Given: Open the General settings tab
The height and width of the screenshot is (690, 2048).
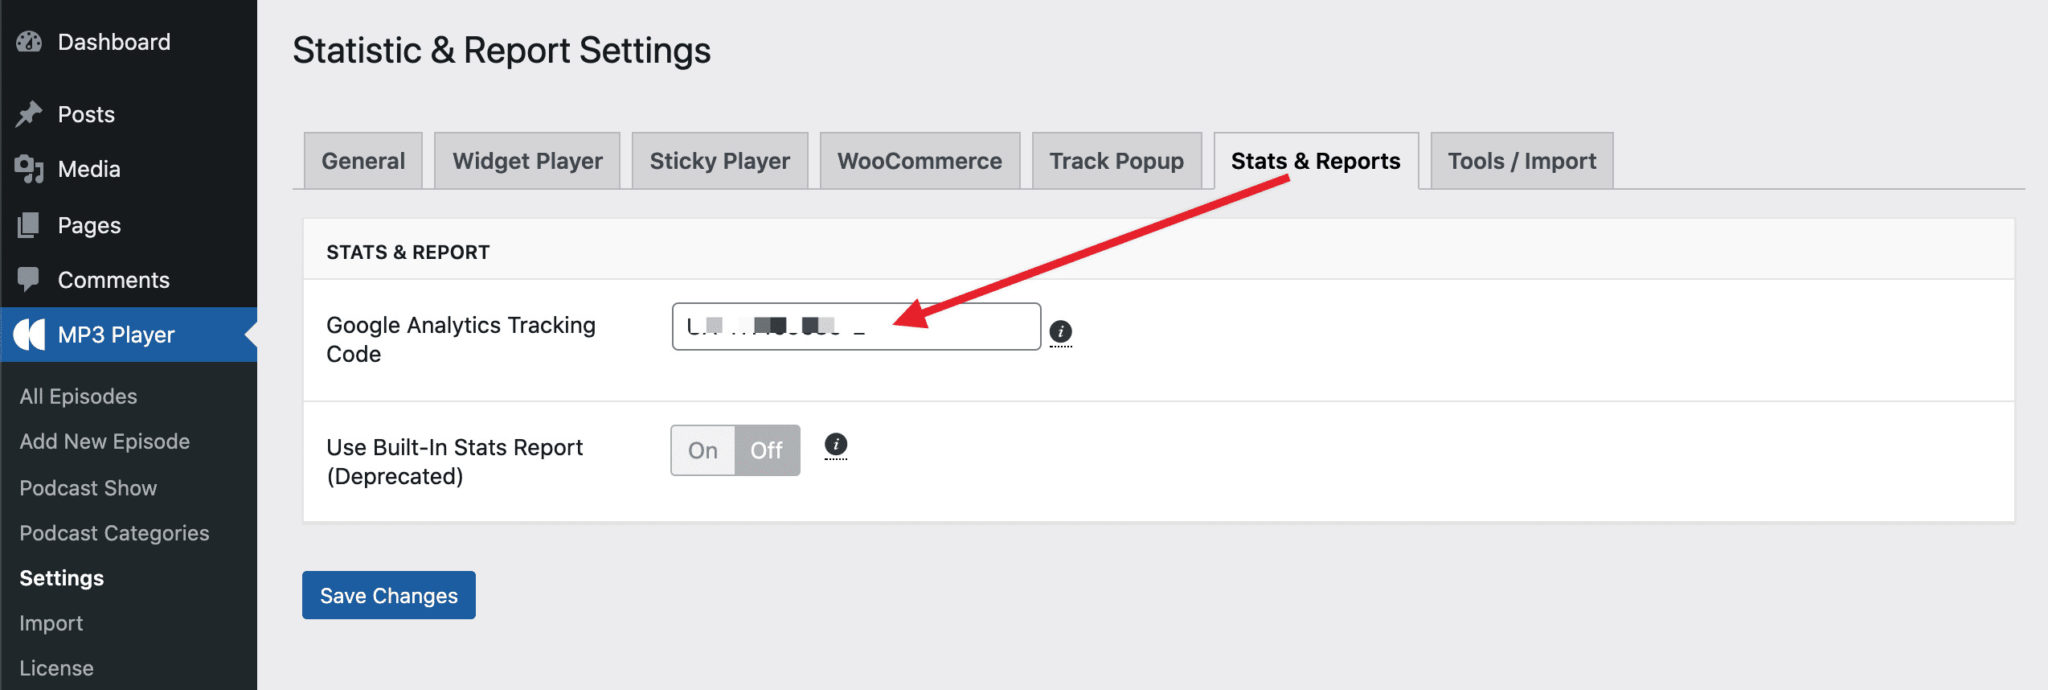Looking at the screenshot, I should [363, 161].
